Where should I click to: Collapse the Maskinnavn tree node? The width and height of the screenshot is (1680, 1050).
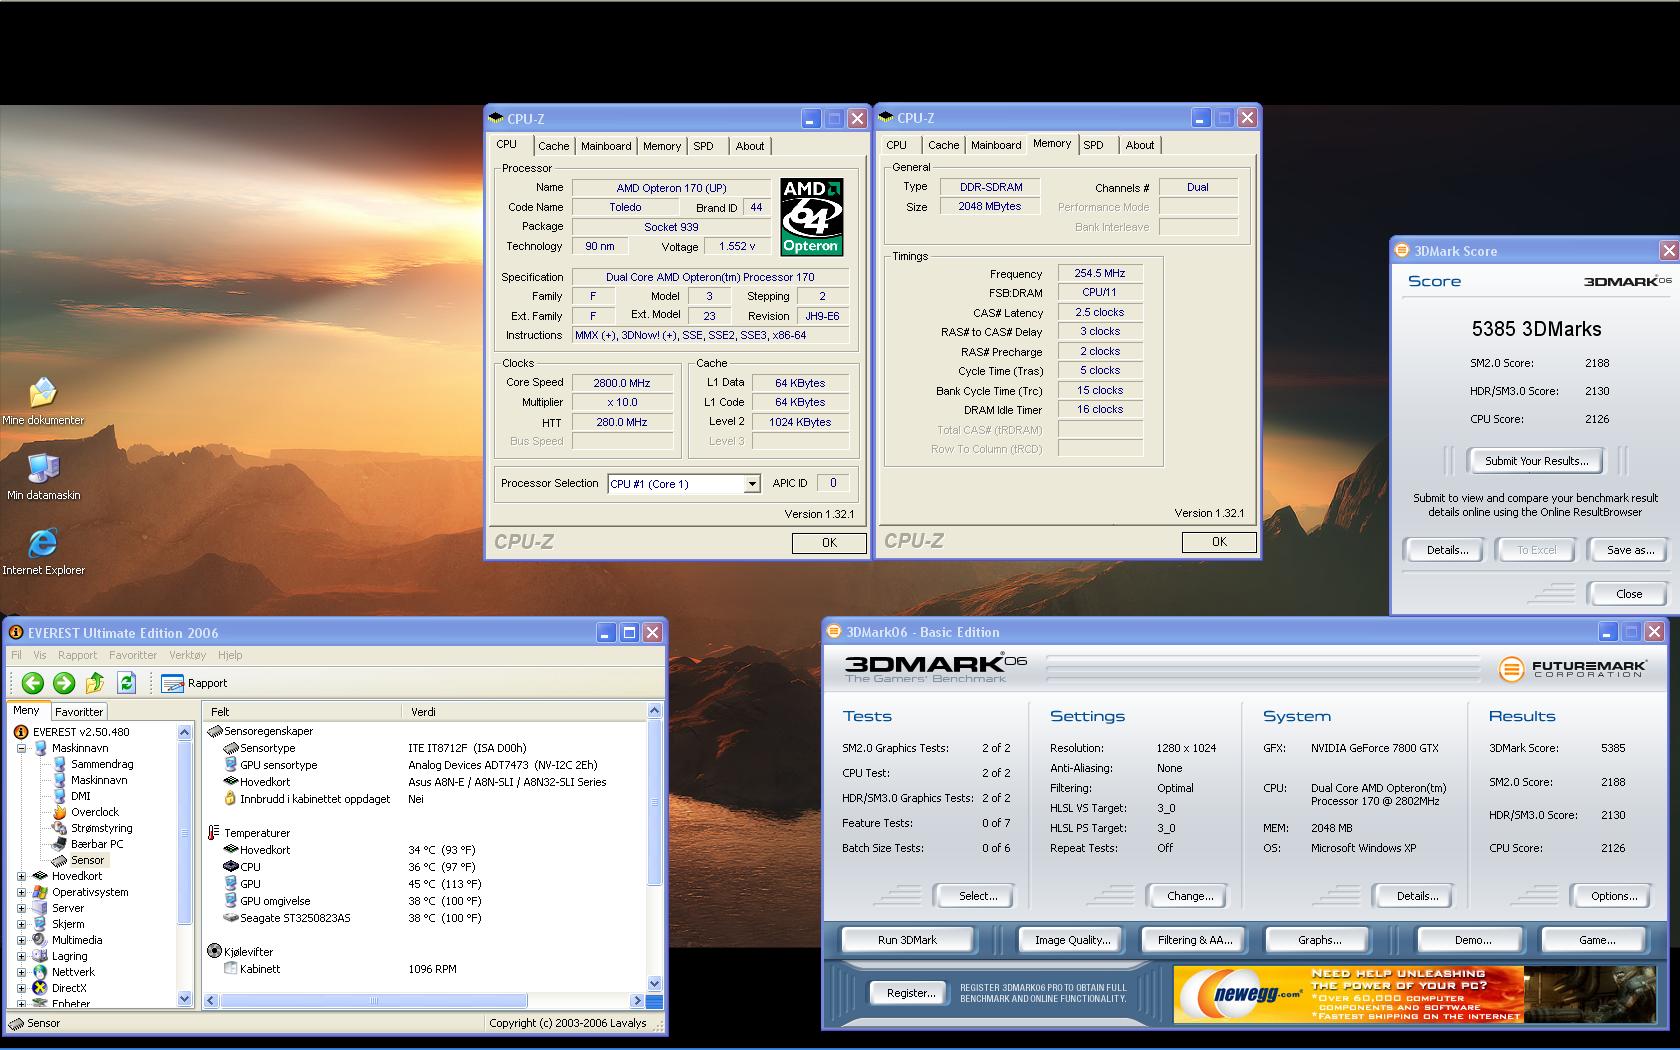(22, 748)
